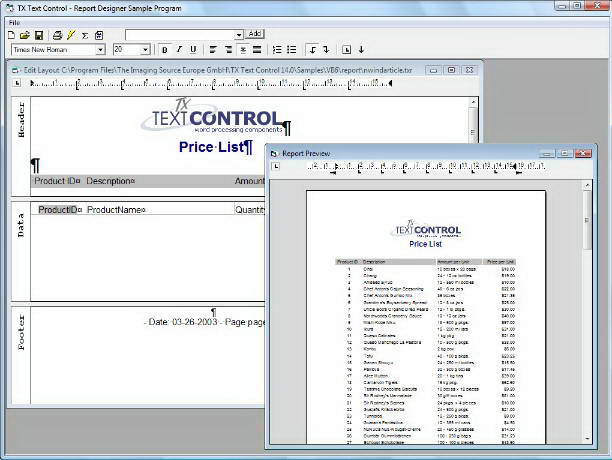Click the Report Preview scrollbar thumb
This screenshot has width=612, height=460.
(x=587, y=220)
